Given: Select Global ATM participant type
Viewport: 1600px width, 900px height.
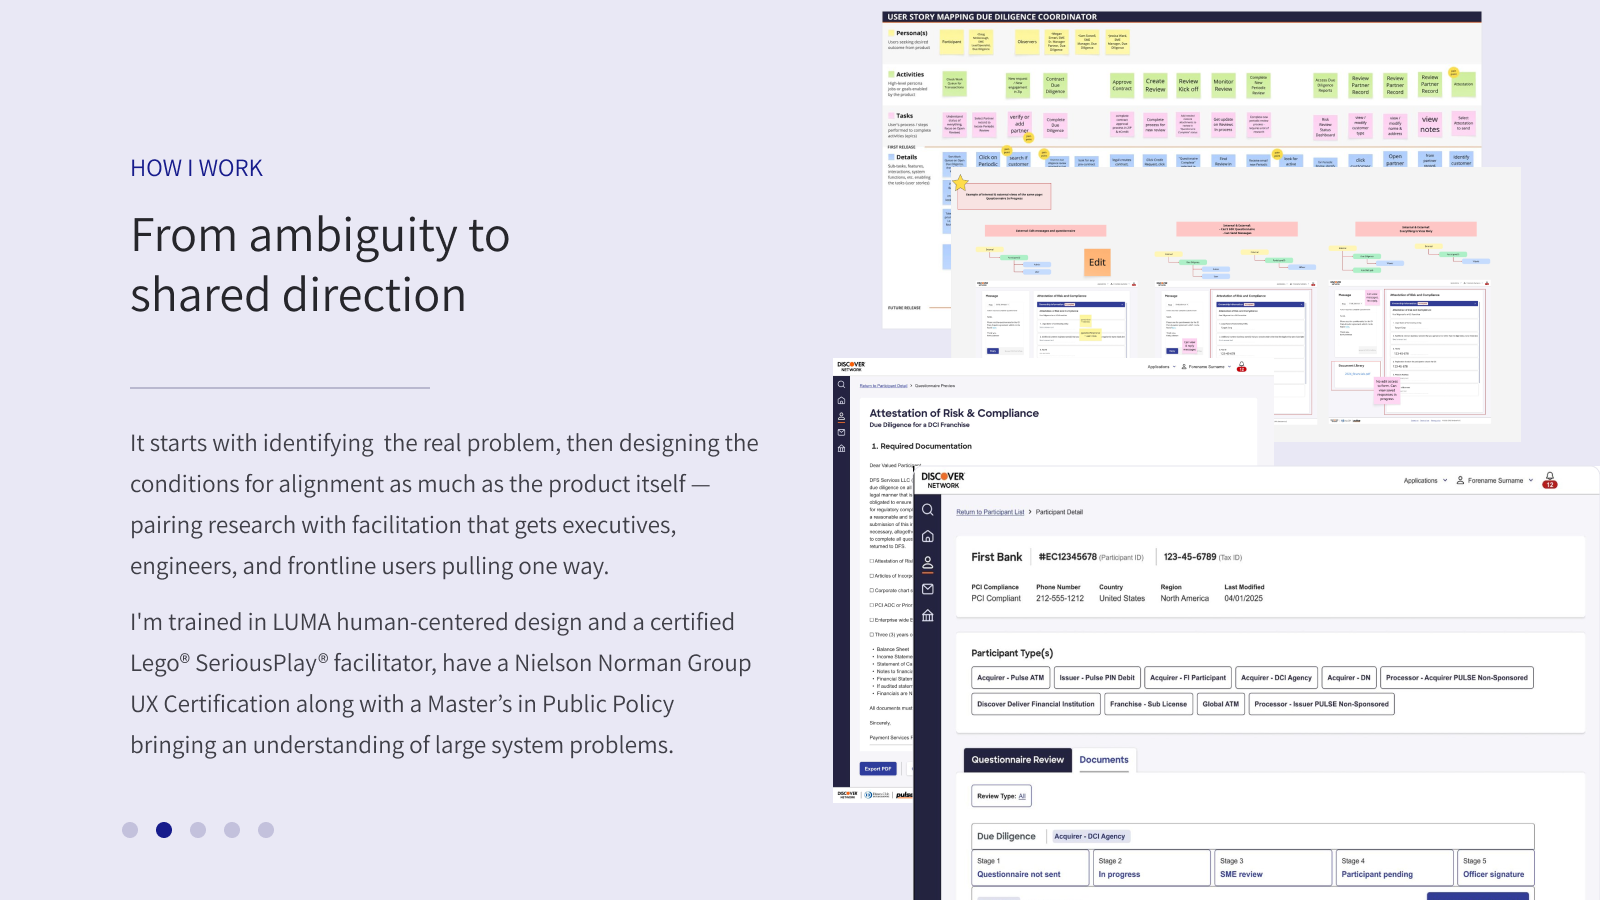Looking at the screenshot, I should tap(1221, 704).
